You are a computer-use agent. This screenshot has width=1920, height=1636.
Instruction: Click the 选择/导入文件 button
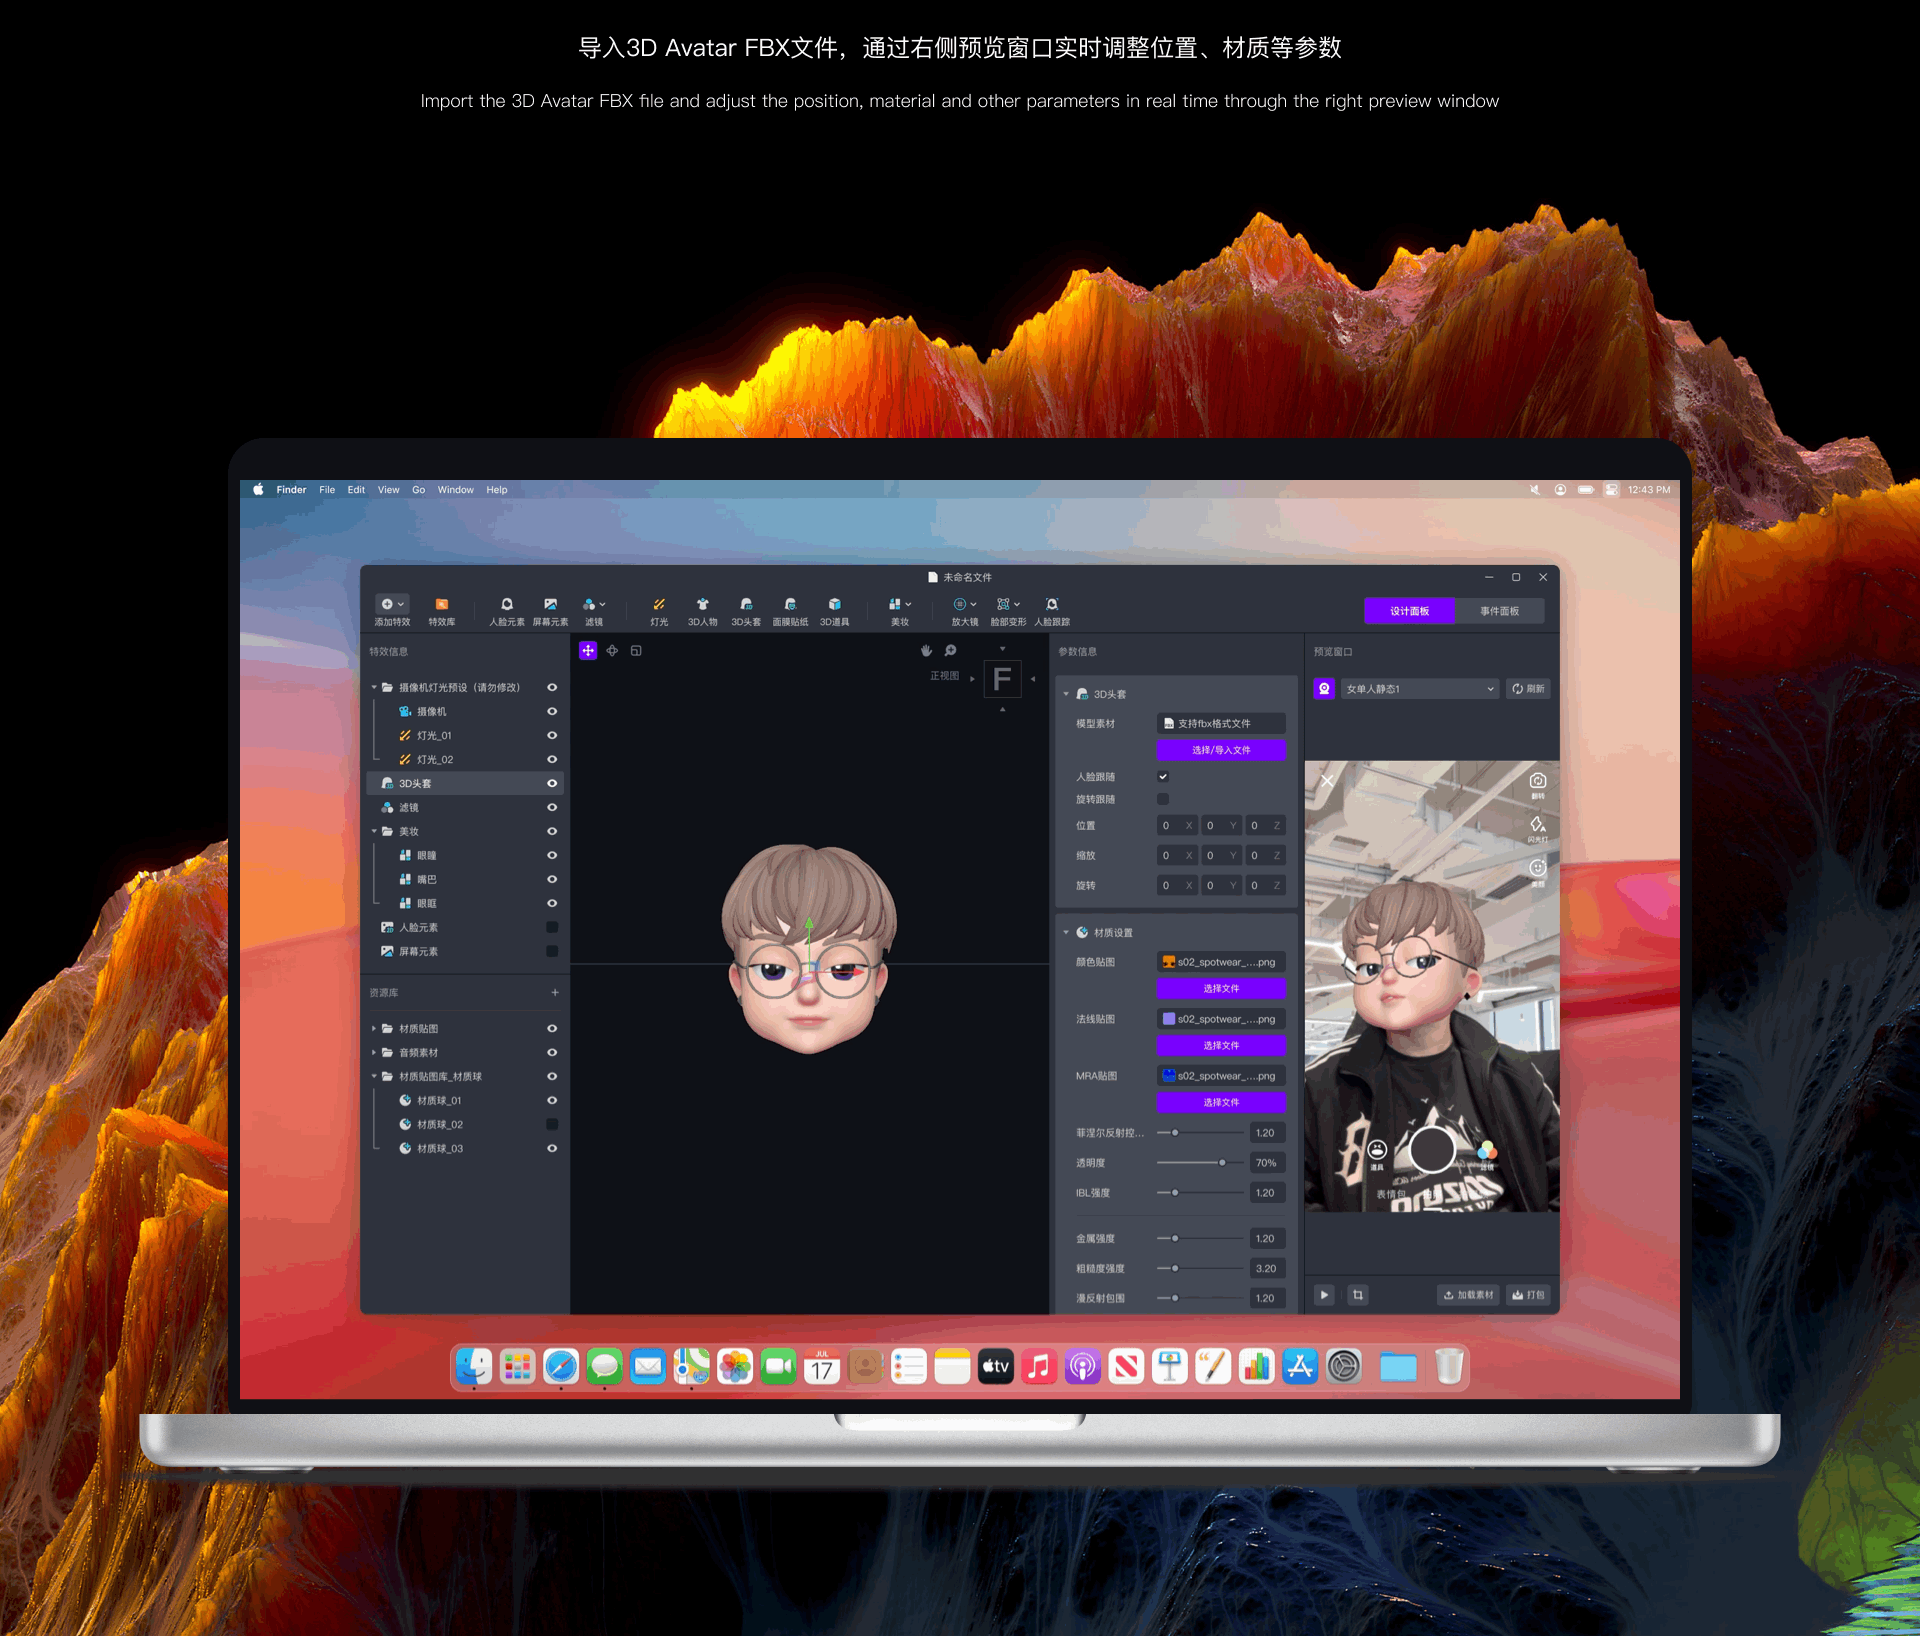[1221, 750]
